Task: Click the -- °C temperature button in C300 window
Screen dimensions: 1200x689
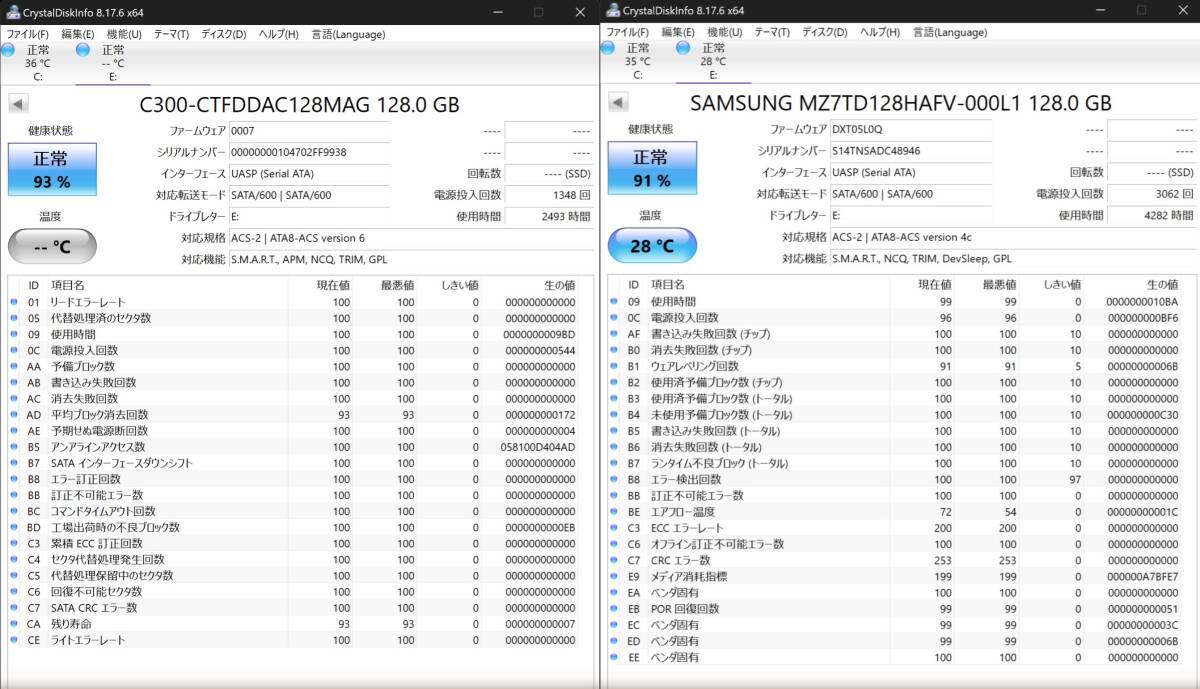Action: [x=52, y=246]
